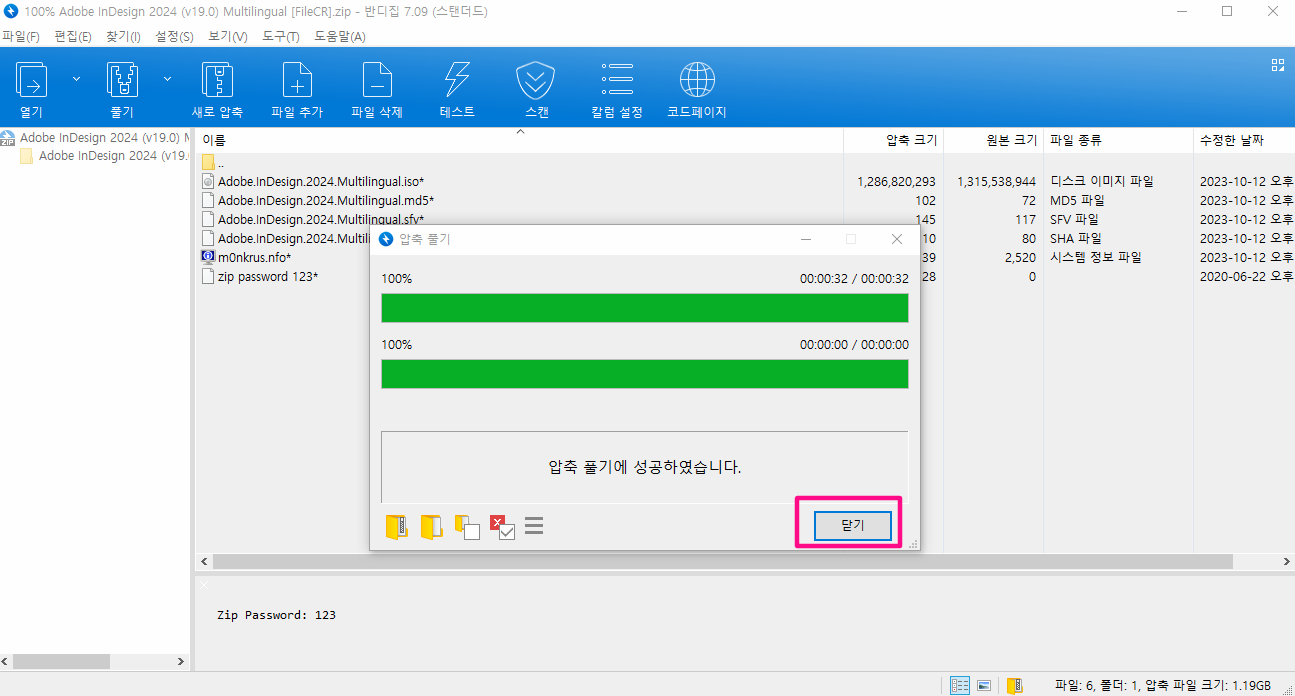Click the SHA 파일 type cell
1295x696 pixels.
tap(1076, 238)
